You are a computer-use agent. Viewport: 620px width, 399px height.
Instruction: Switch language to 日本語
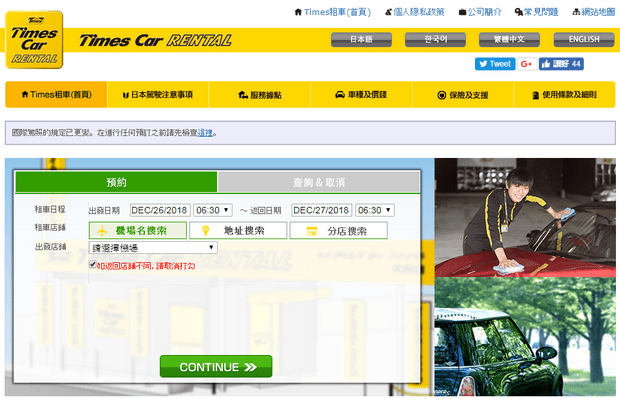361,39
